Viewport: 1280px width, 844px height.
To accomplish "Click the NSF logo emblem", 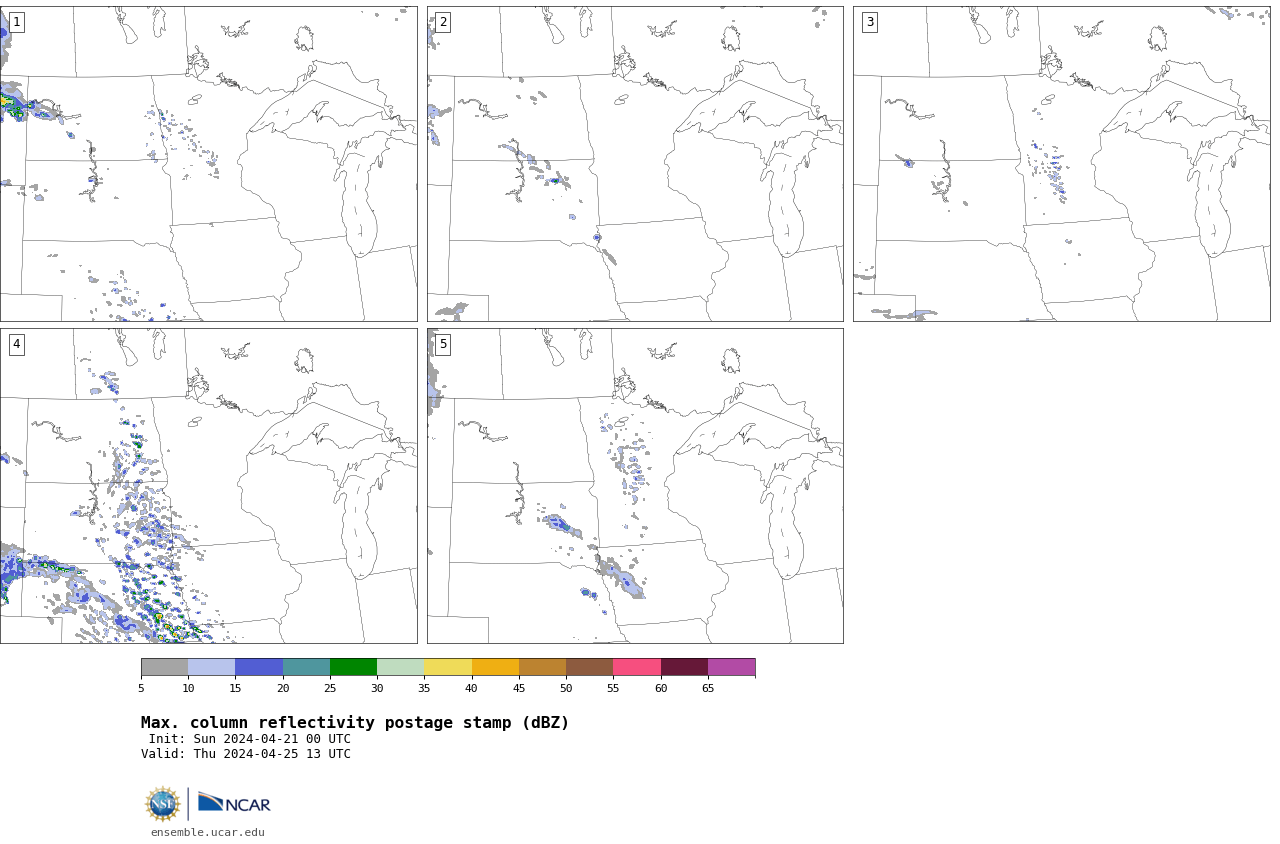I will (x=162, y=804).
